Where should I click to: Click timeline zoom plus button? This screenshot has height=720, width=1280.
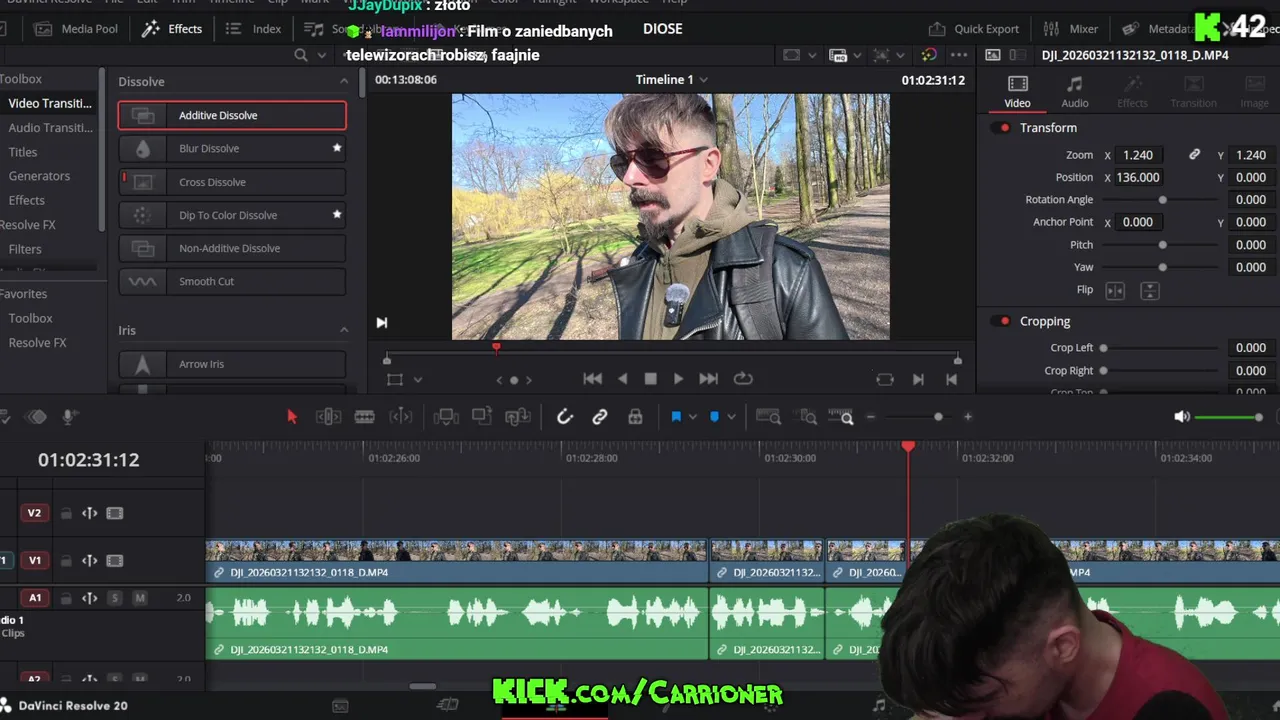pos(967,417)
